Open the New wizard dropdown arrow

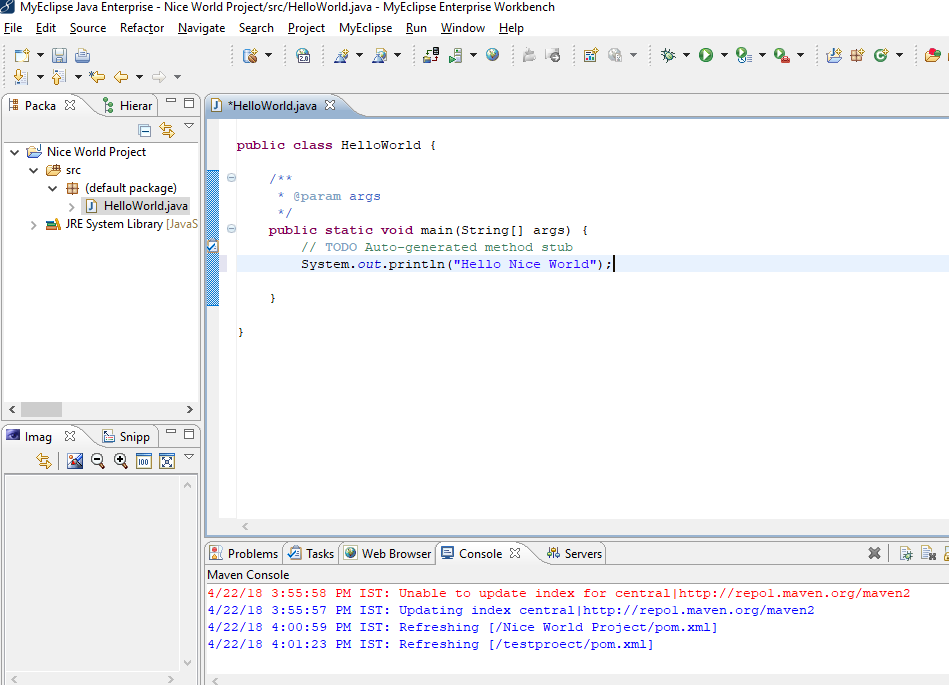pyautogui.click(x=40, y=56)
